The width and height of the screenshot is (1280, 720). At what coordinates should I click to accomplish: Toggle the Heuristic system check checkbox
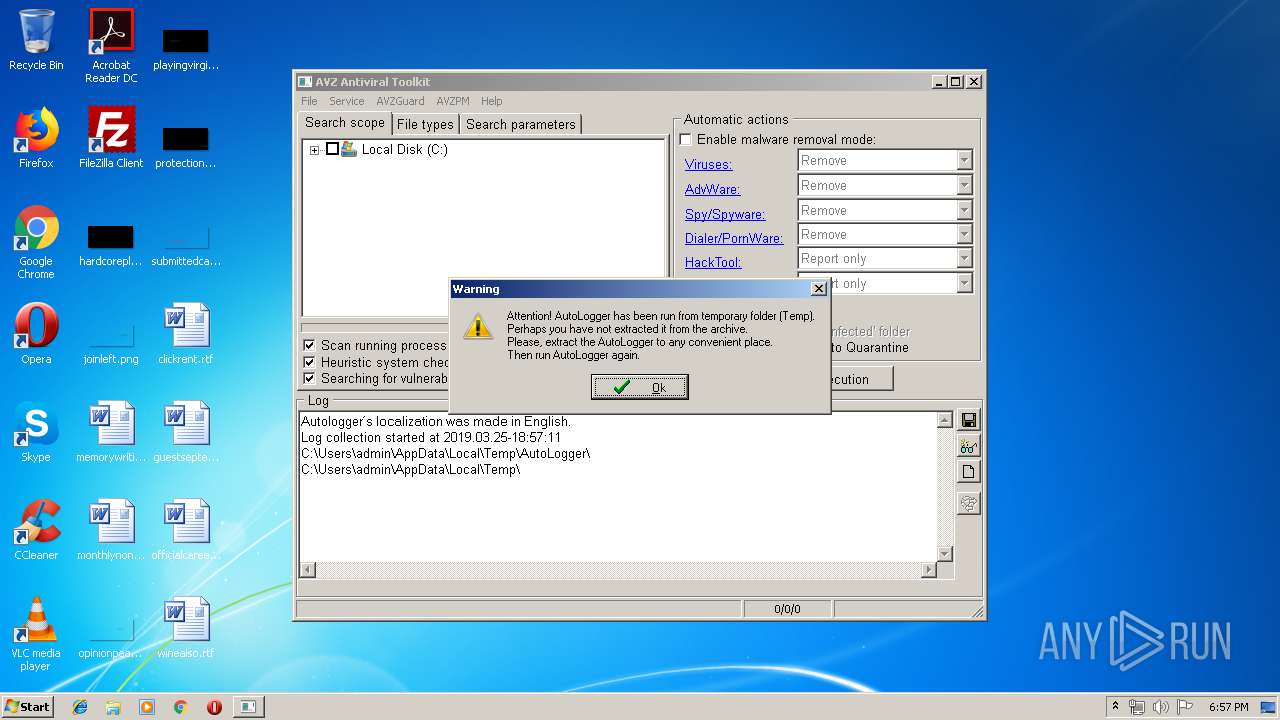pyautogui.click(x=310, y=362)
